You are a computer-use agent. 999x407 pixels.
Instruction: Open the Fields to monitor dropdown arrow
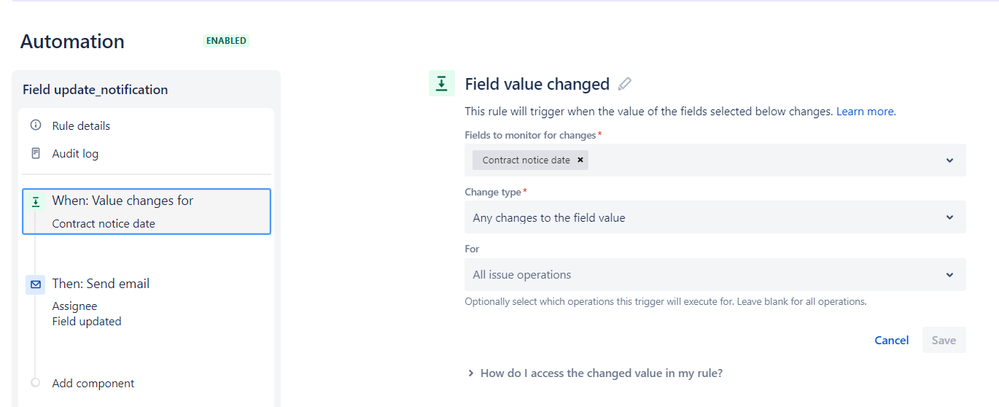click(949, 160)
